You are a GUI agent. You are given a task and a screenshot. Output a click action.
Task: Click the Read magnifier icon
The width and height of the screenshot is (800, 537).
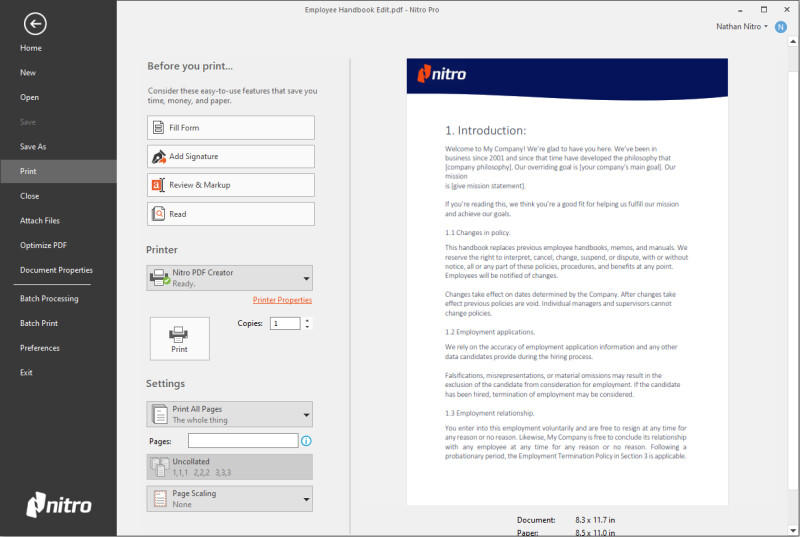(158, 214)
